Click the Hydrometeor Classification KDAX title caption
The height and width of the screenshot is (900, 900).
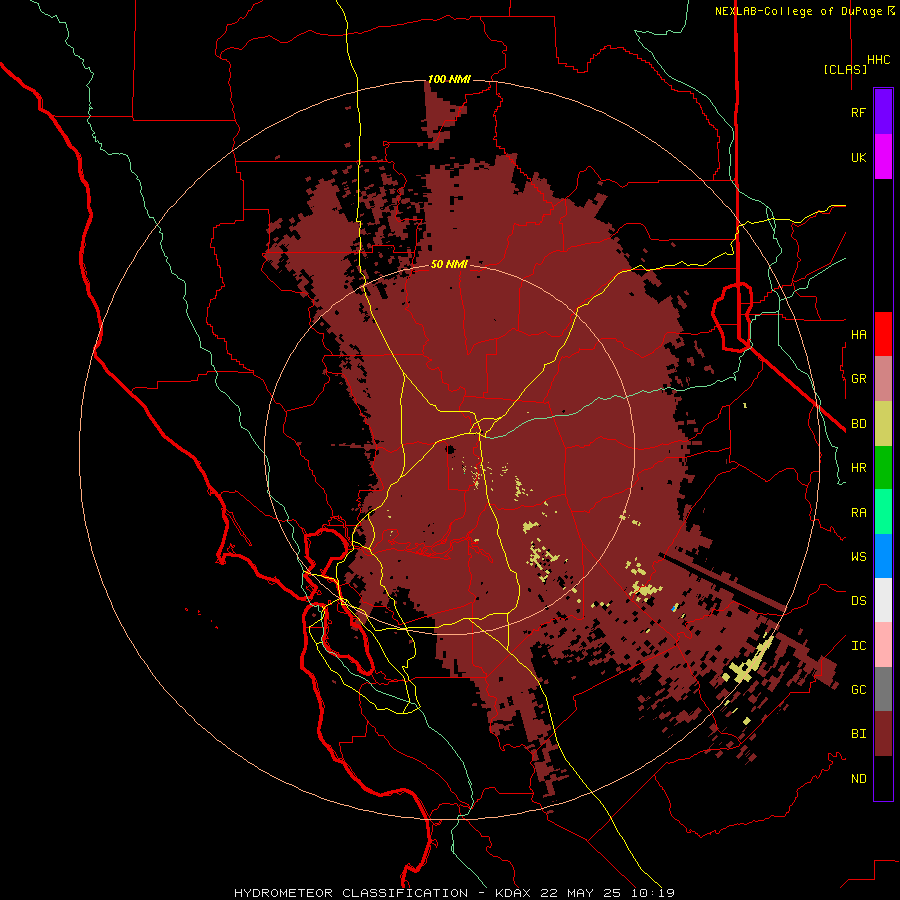pos(454,893)
